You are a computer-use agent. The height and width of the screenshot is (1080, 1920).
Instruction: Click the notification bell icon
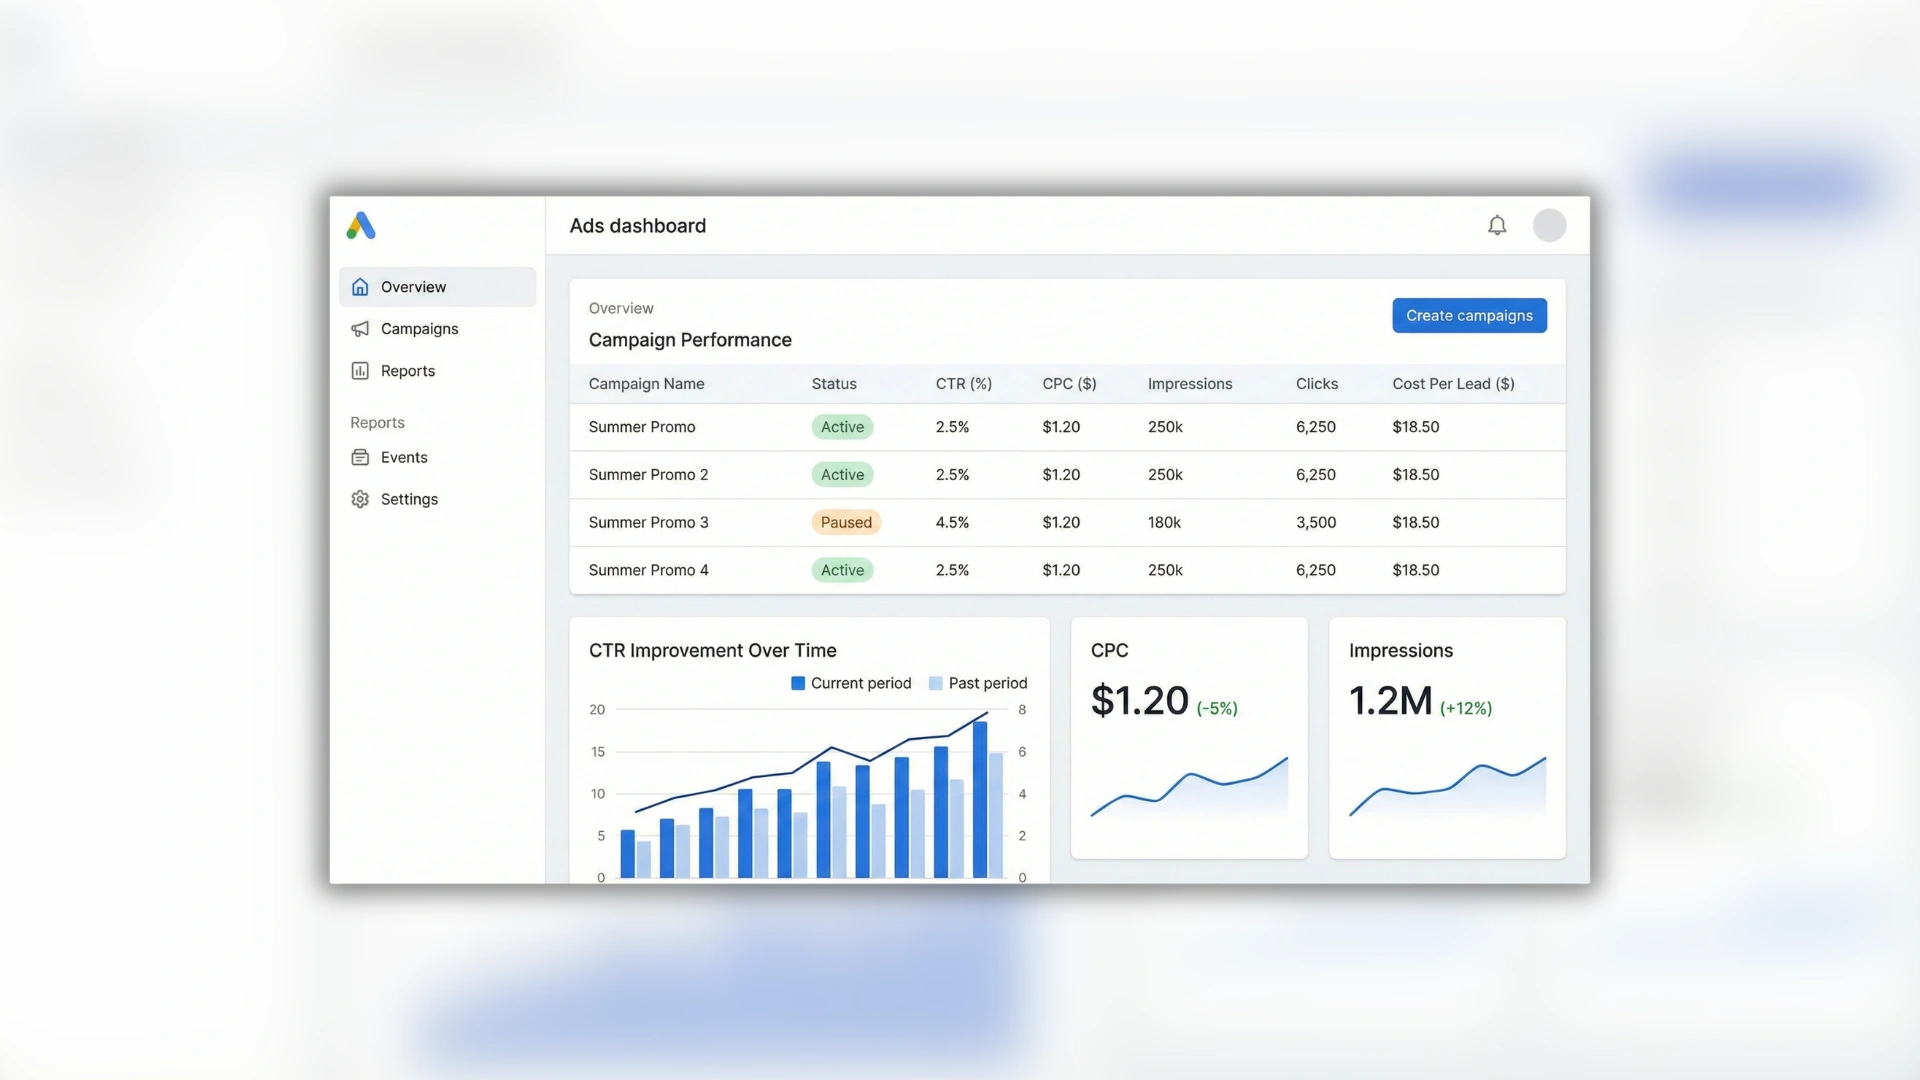pos(1497,225)
